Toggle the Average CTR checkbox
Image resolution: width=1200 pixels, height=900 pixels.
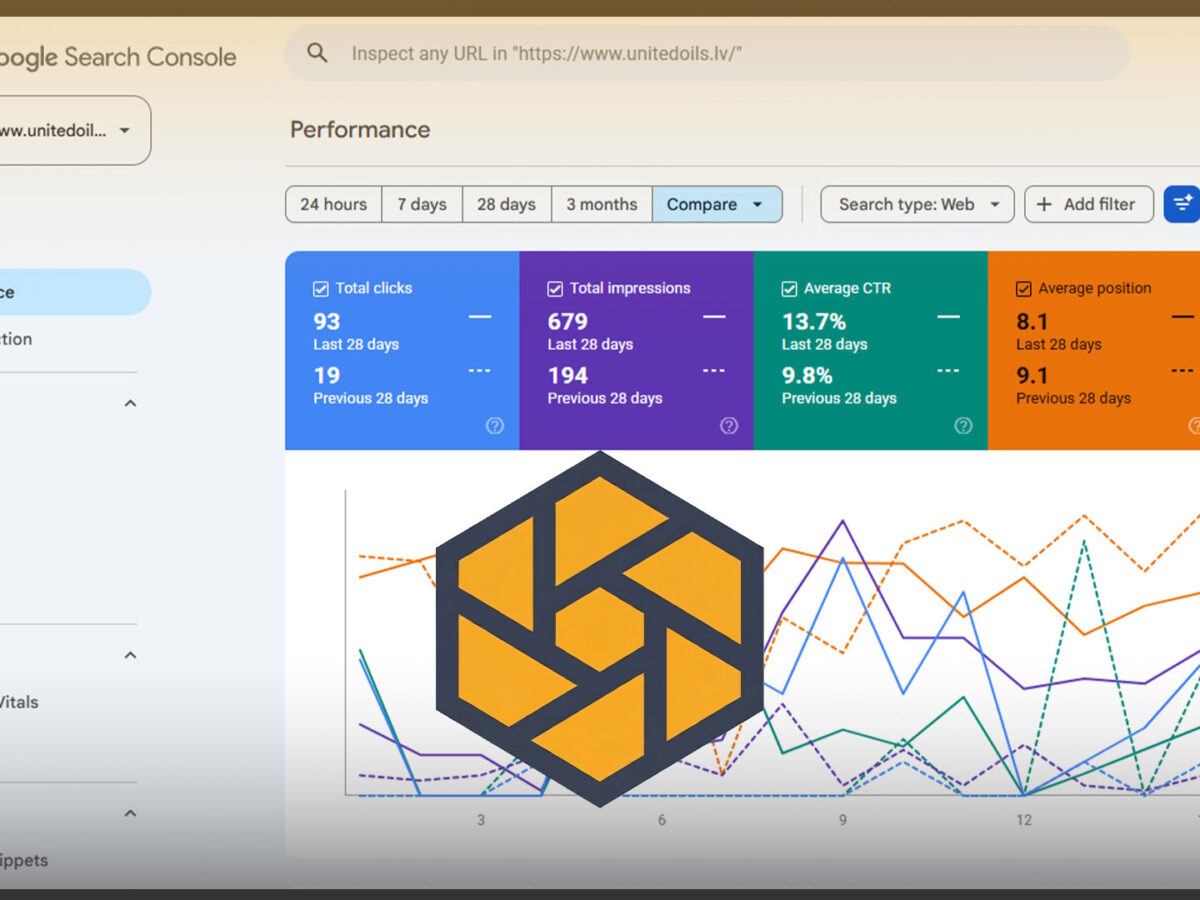[x=789, y=289]
